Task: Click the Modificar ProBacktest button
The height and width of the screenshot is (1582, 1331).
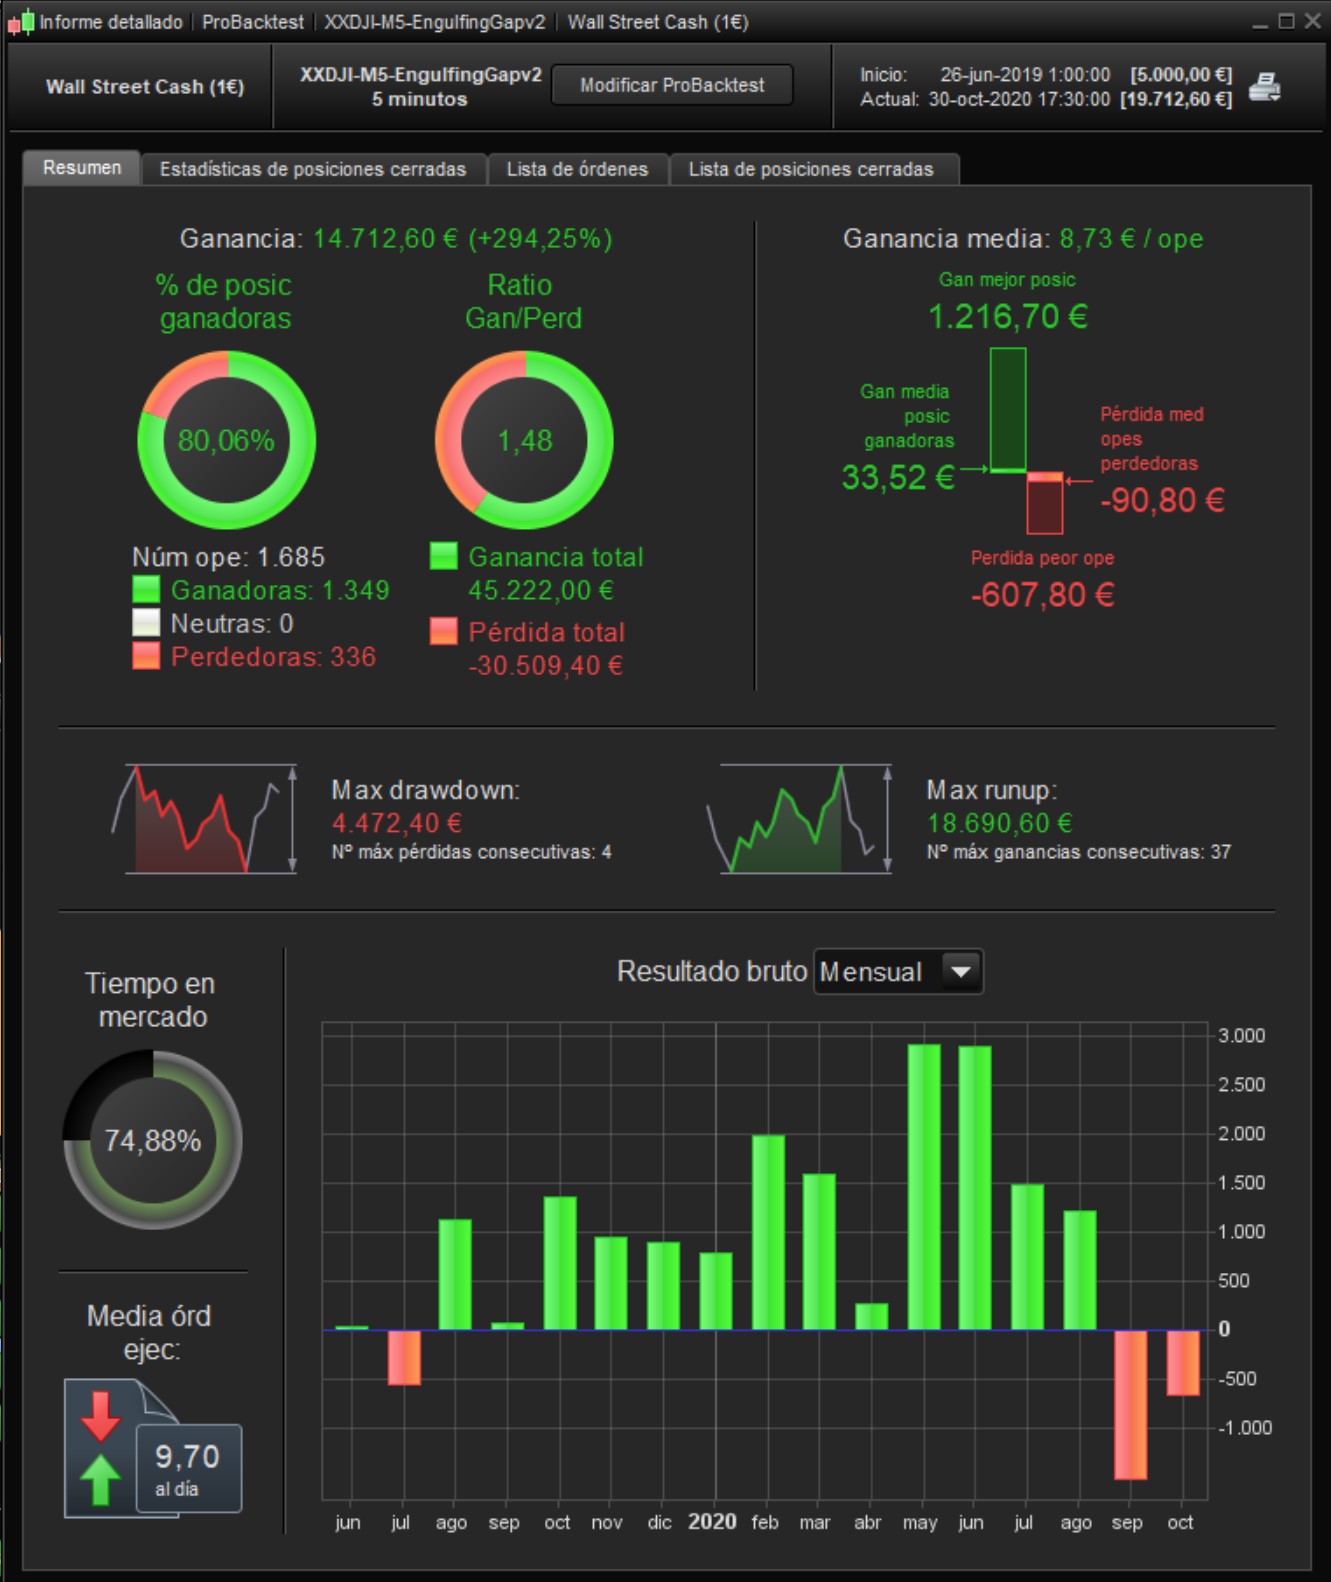Action: [x=672, y=85]
